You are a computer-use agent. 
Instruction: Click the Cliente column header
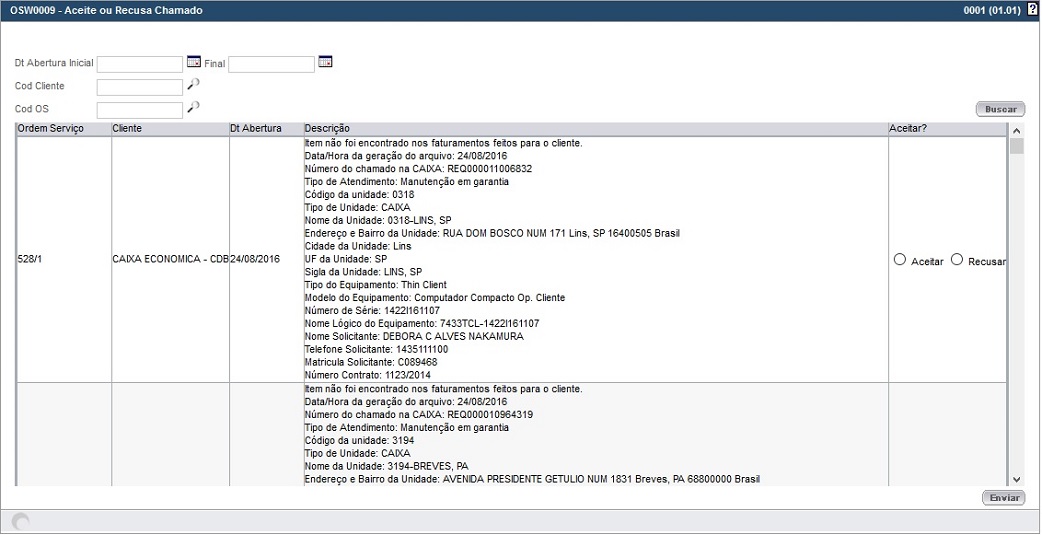[127, 129]
